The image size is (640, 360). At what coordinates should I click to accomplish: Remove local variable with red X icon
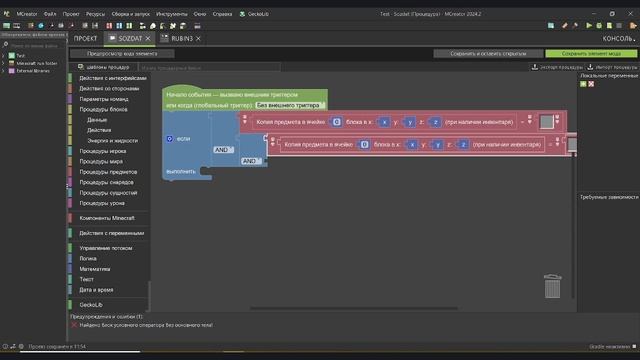(591, 84)
